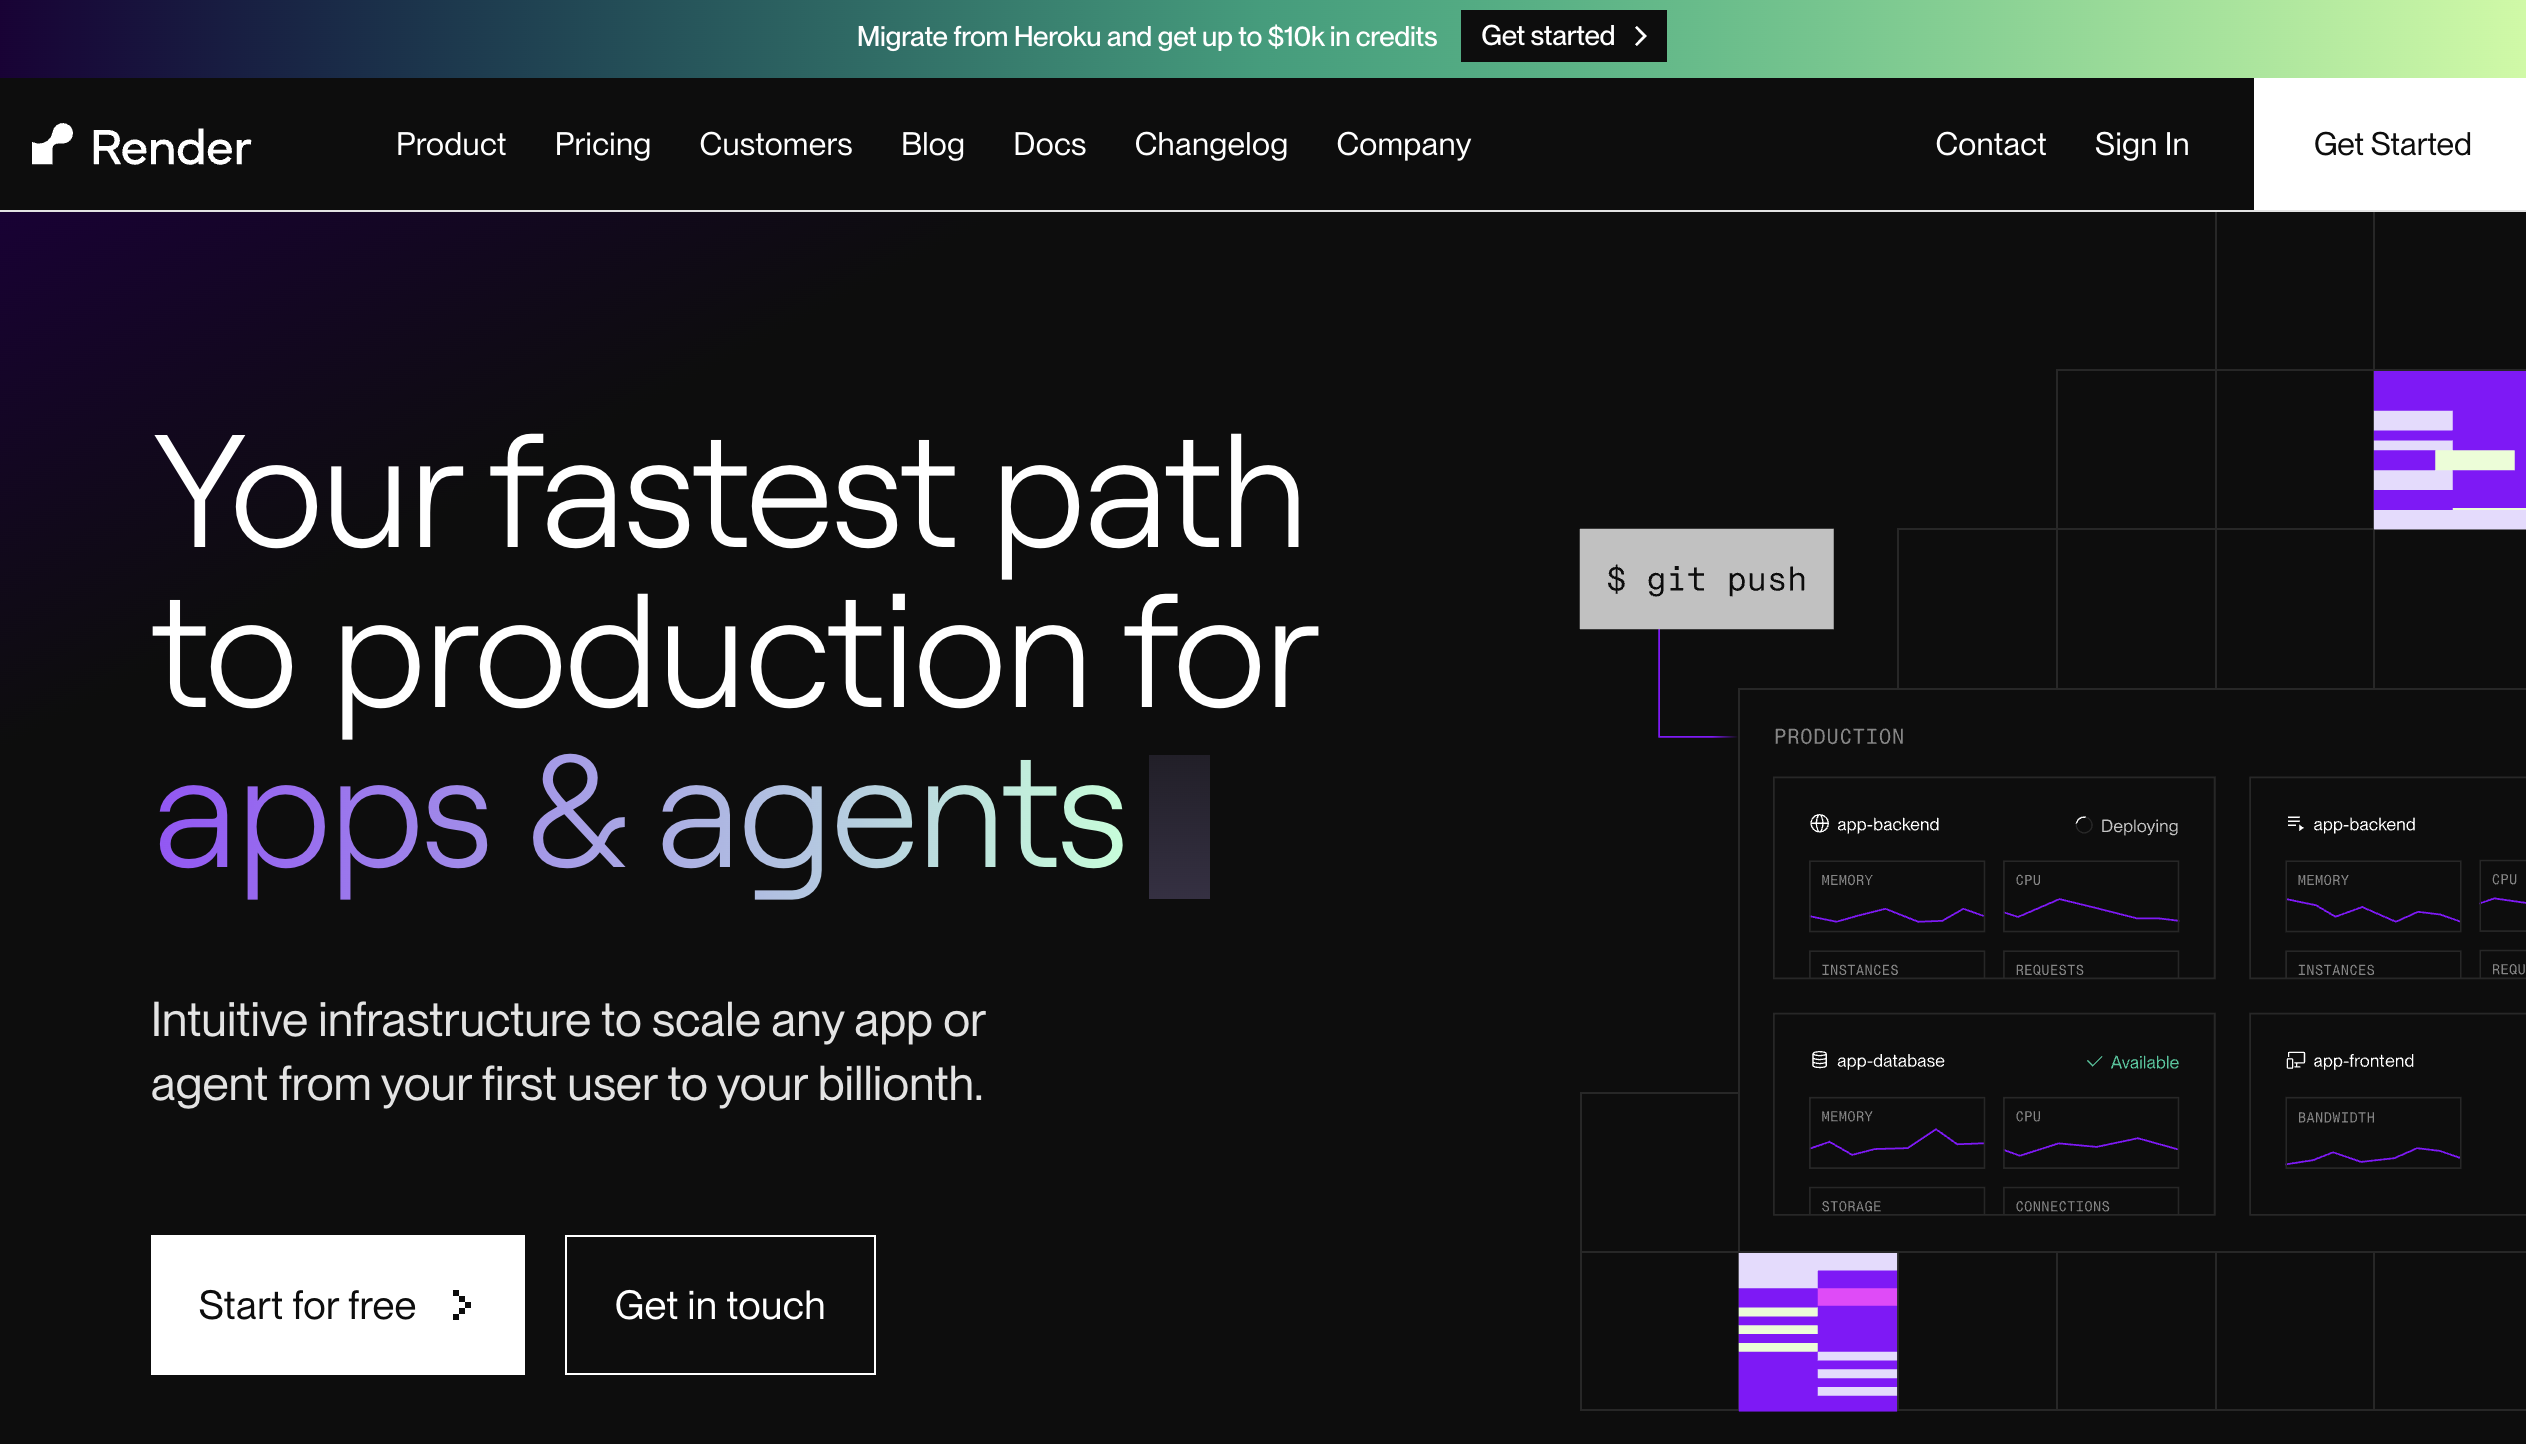
Task: Sign in to Render
Action: [2141, 144]
